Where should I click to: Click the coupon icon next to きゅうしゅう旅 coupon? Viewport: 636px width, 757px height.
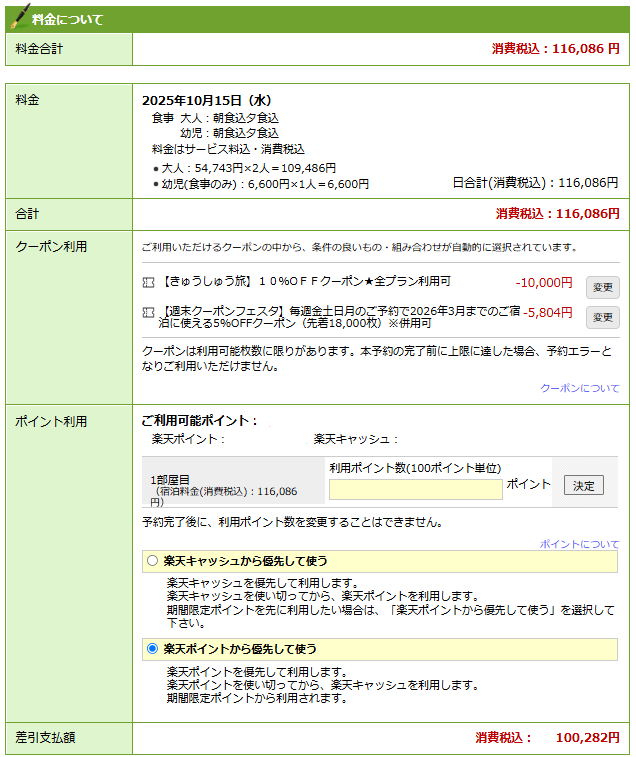pos(149,283)
